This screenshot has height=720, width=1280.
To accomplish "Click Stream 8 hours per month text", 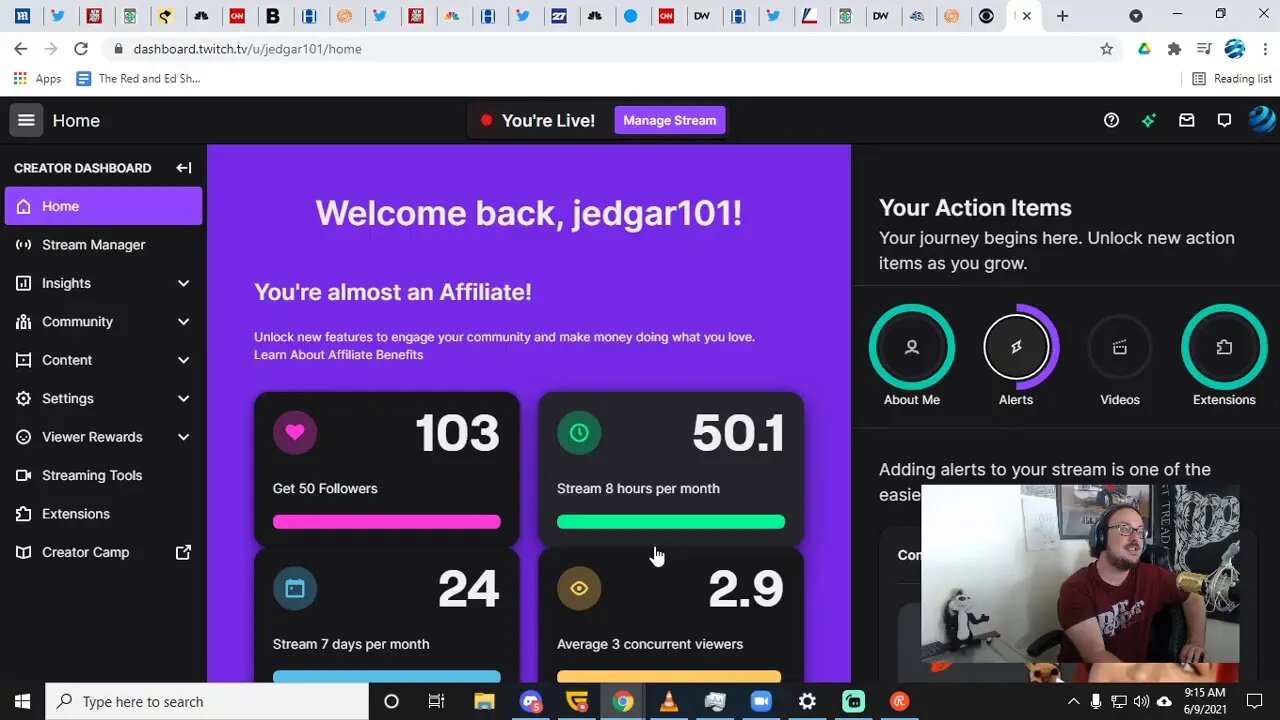I will click(638, 488).
